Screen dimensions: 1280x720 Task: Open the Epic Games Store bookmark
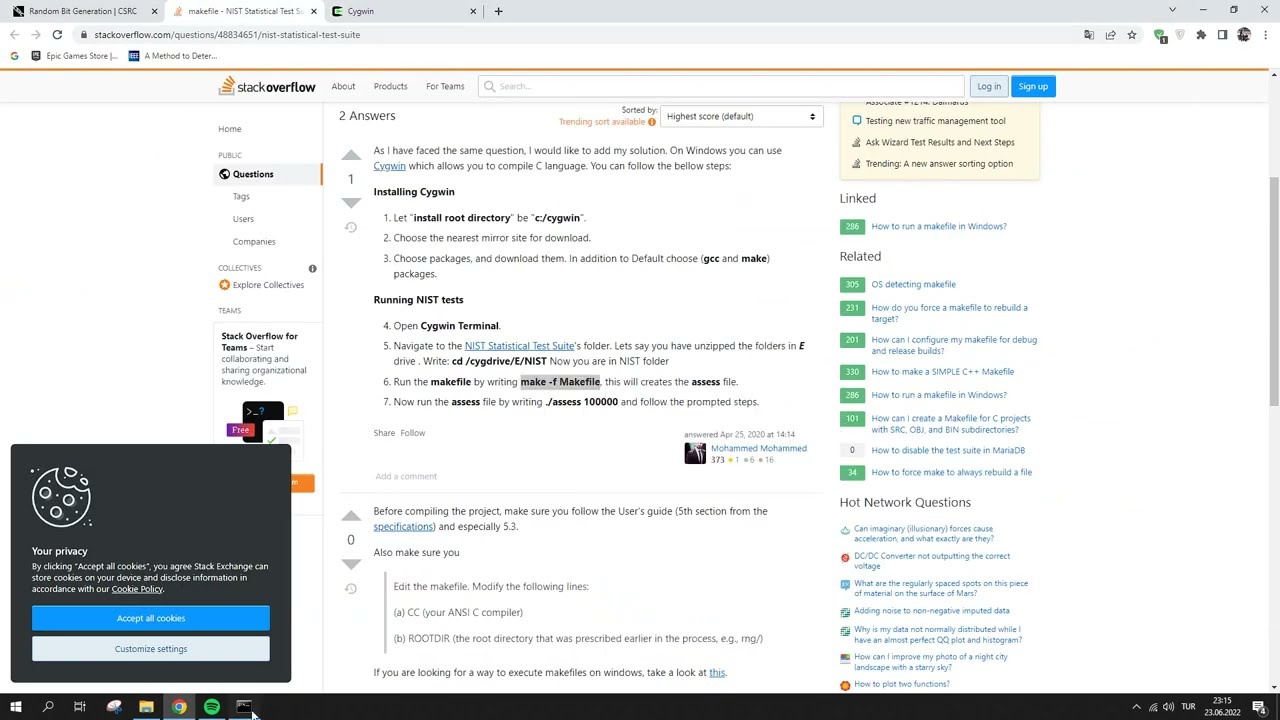[75, 56]
